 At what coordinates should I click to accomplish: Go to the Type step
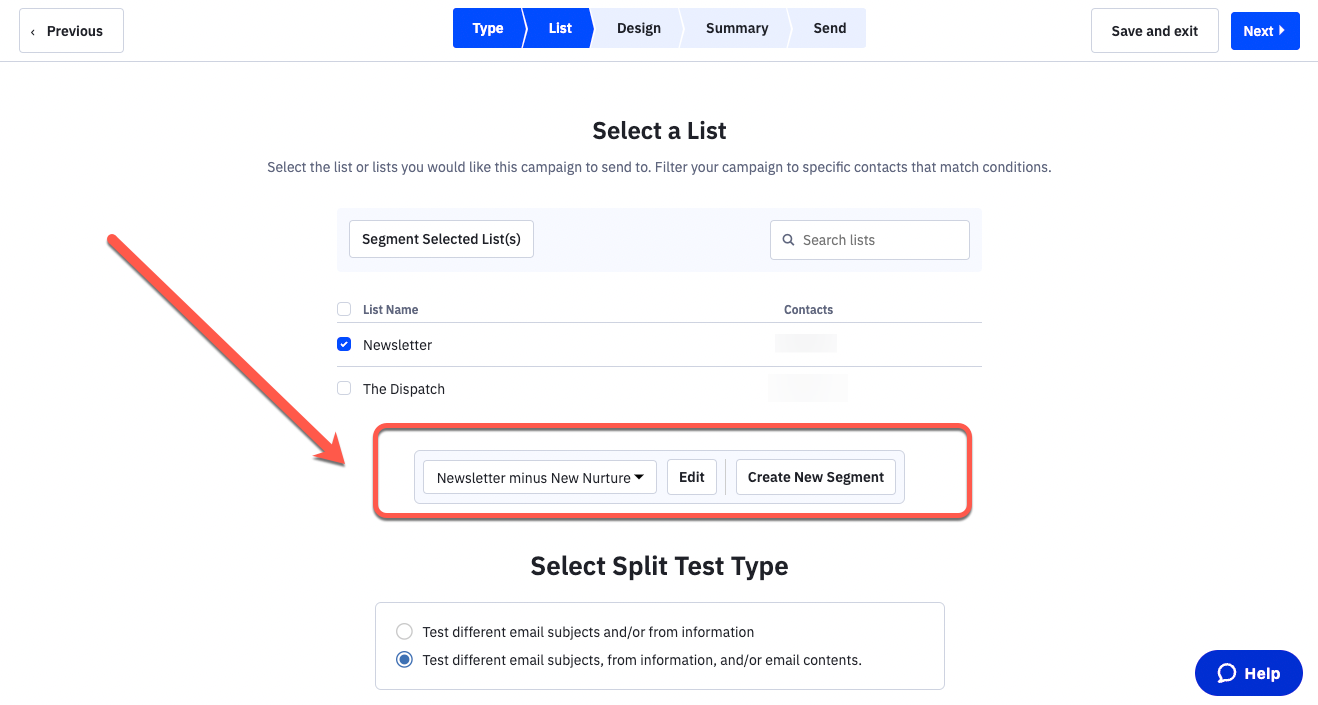[x=487, y=28]
